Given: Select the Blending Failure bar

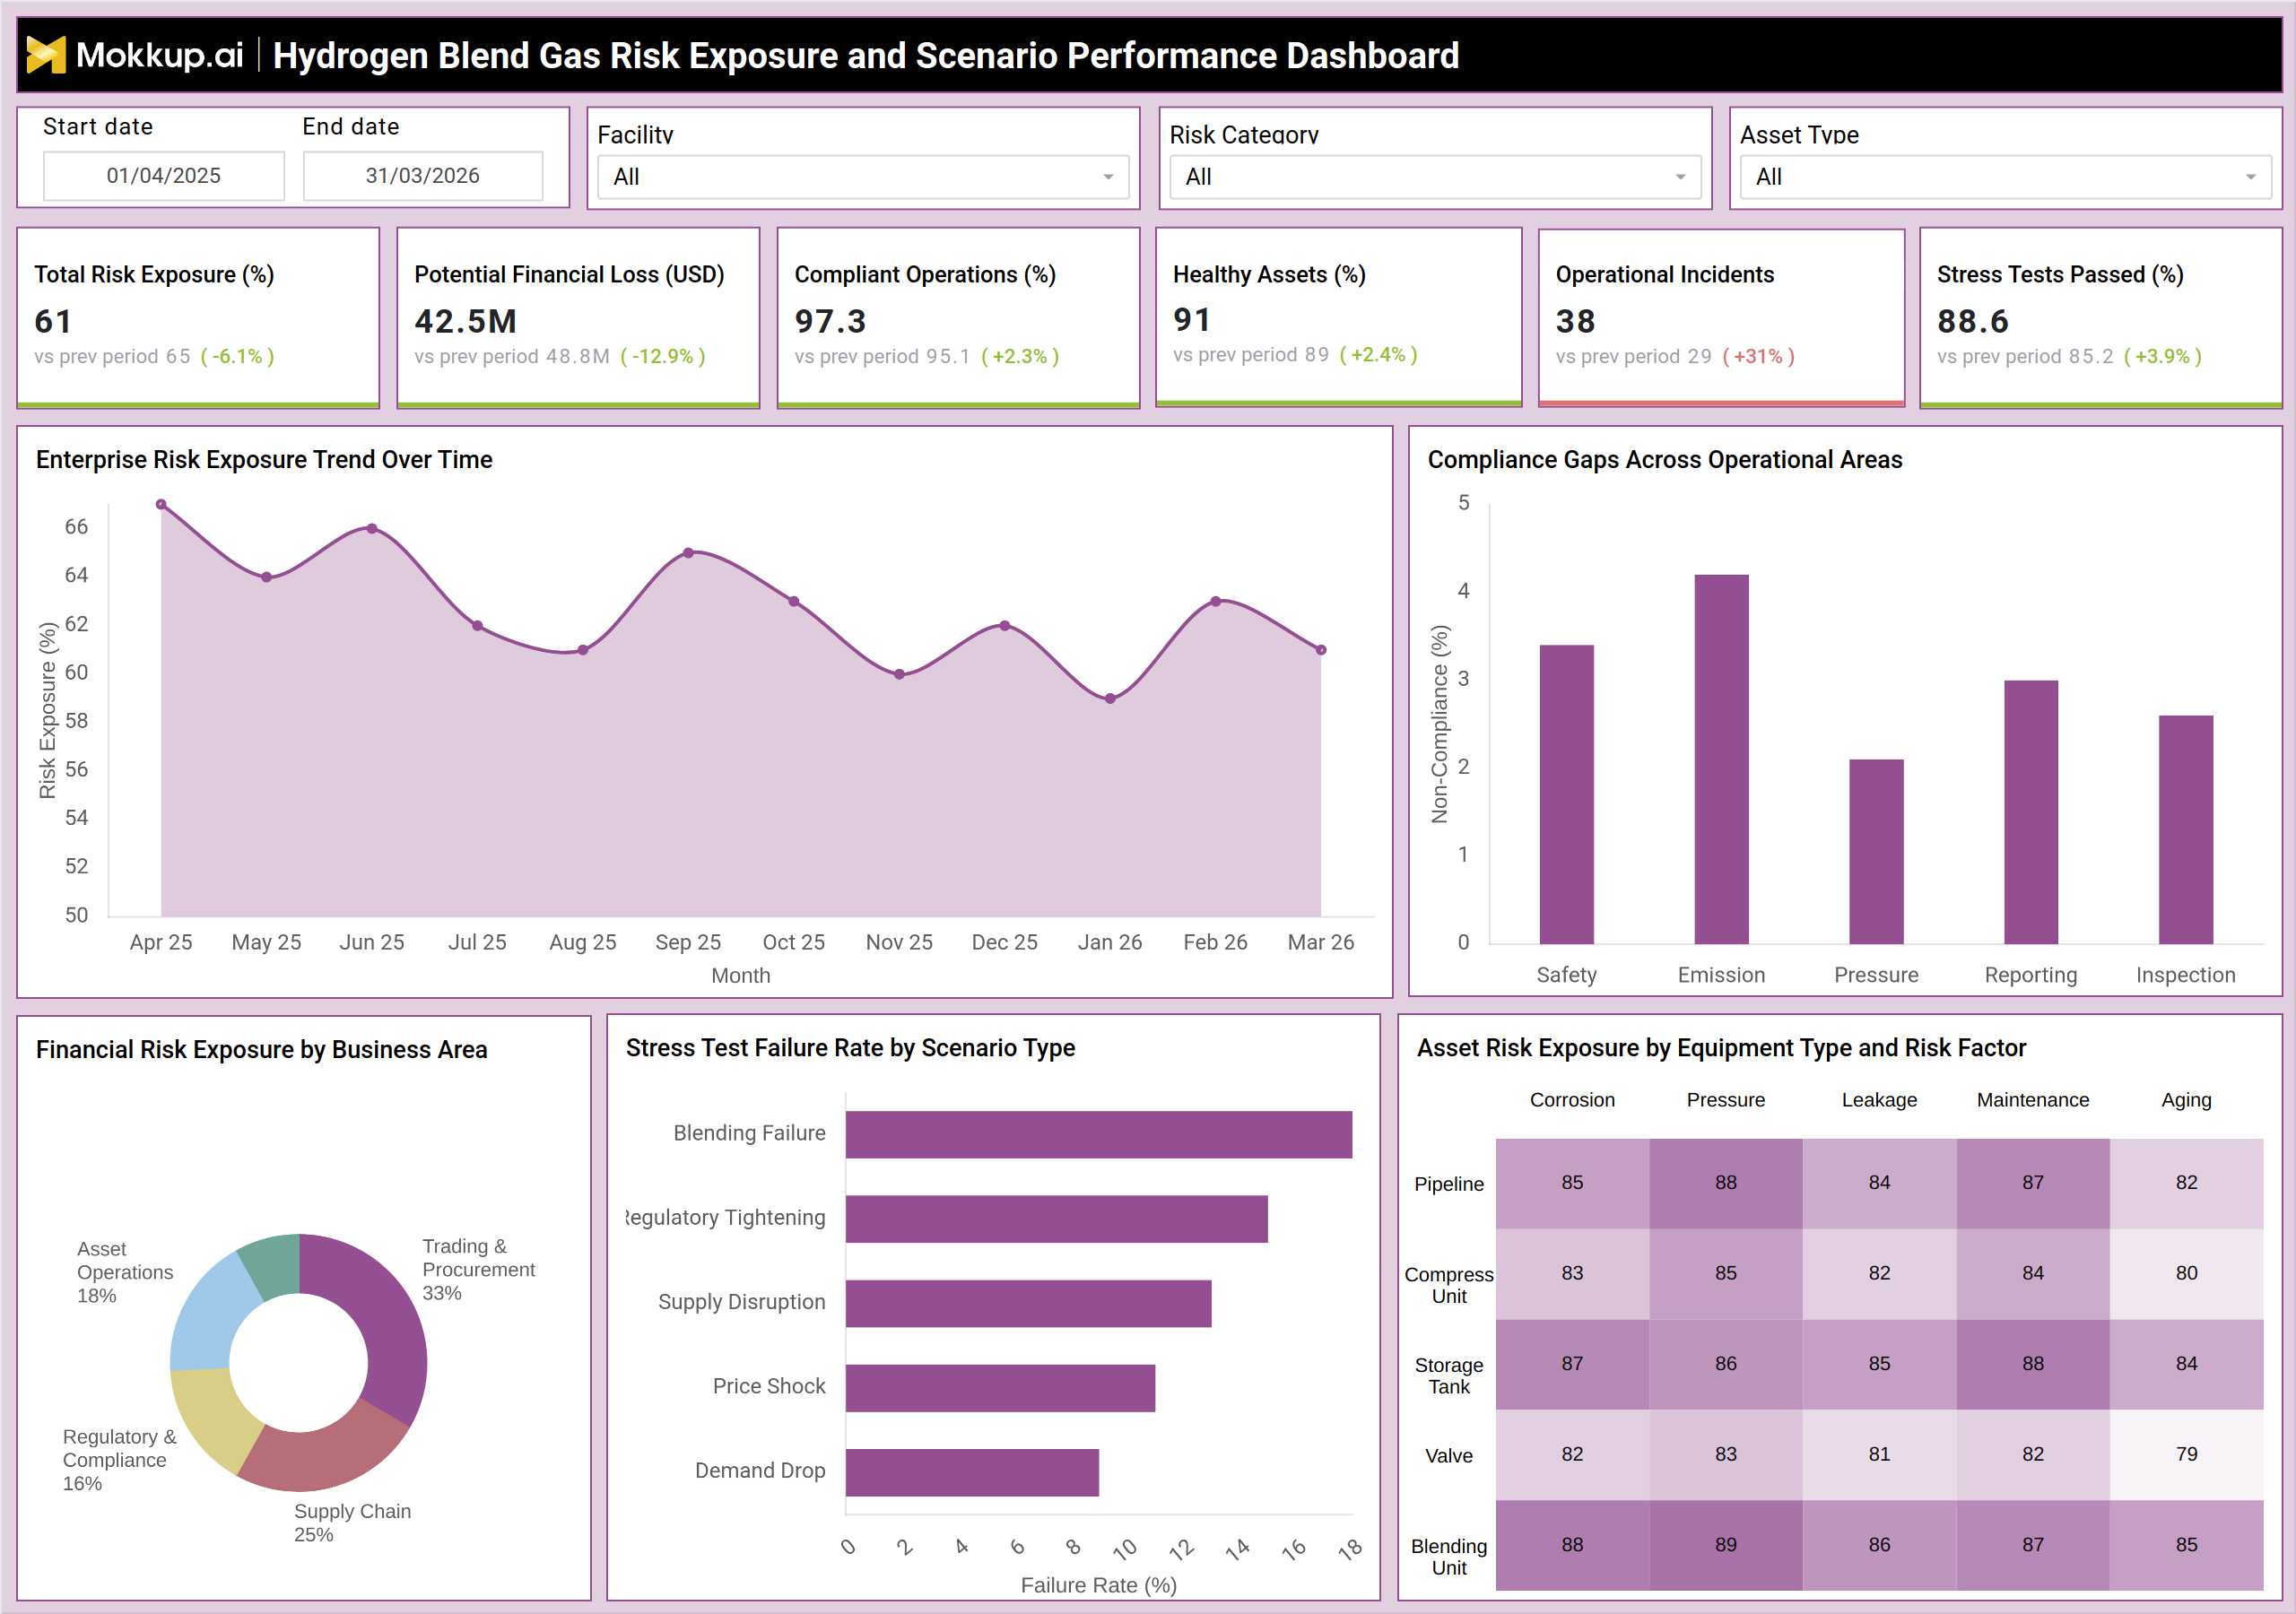Looking at the screenshot, I should point(1099,1135).
